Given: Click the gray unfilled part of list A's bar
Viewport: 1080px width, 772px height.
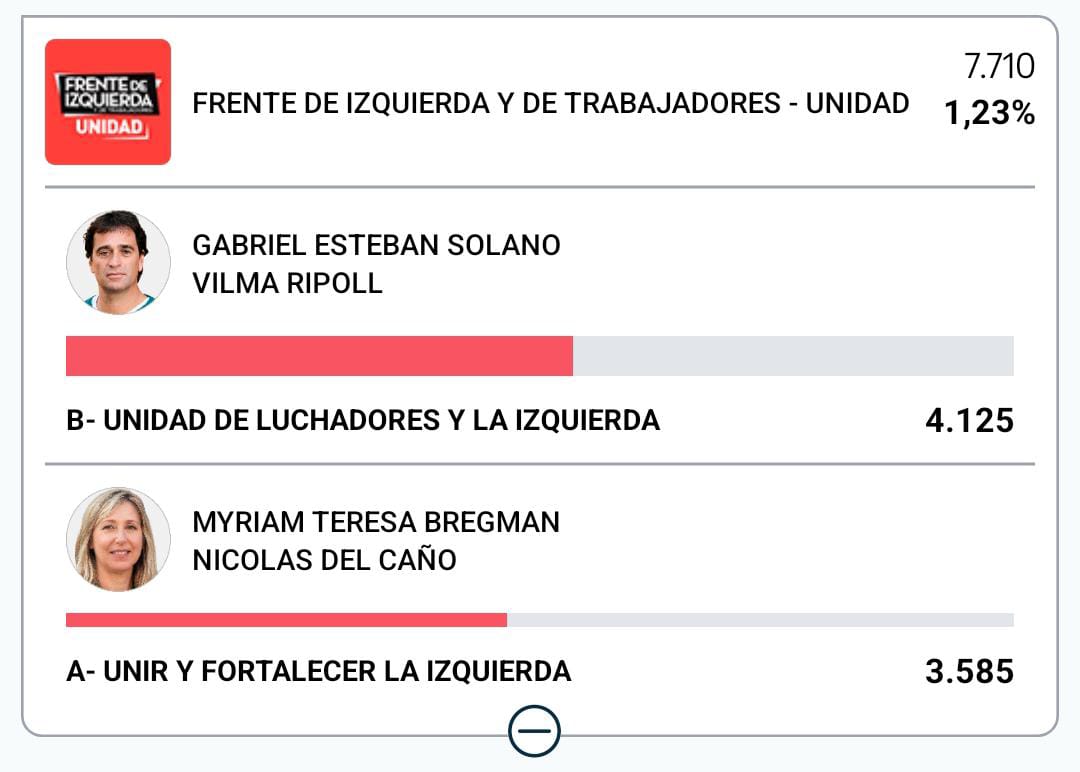Looking at the screenshot, I should coord(760,620).
